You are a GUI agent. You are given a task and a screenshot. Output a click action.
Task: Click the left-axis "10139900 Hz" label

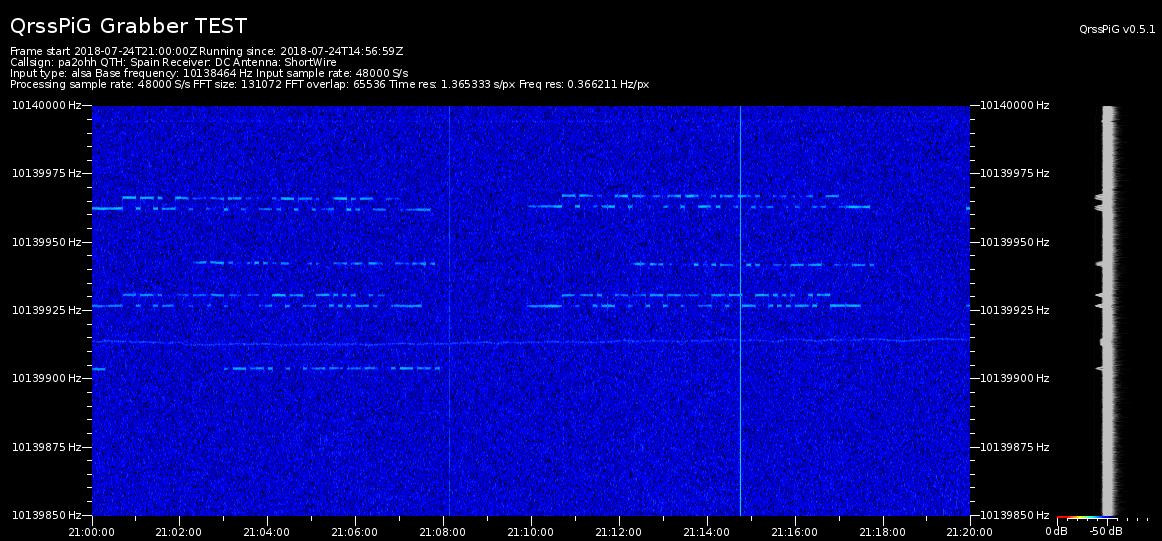point(45,378)
